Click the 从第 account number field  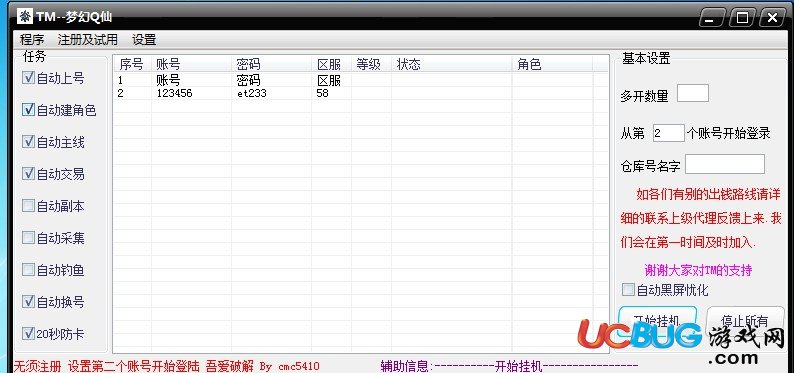click(668, 133)
